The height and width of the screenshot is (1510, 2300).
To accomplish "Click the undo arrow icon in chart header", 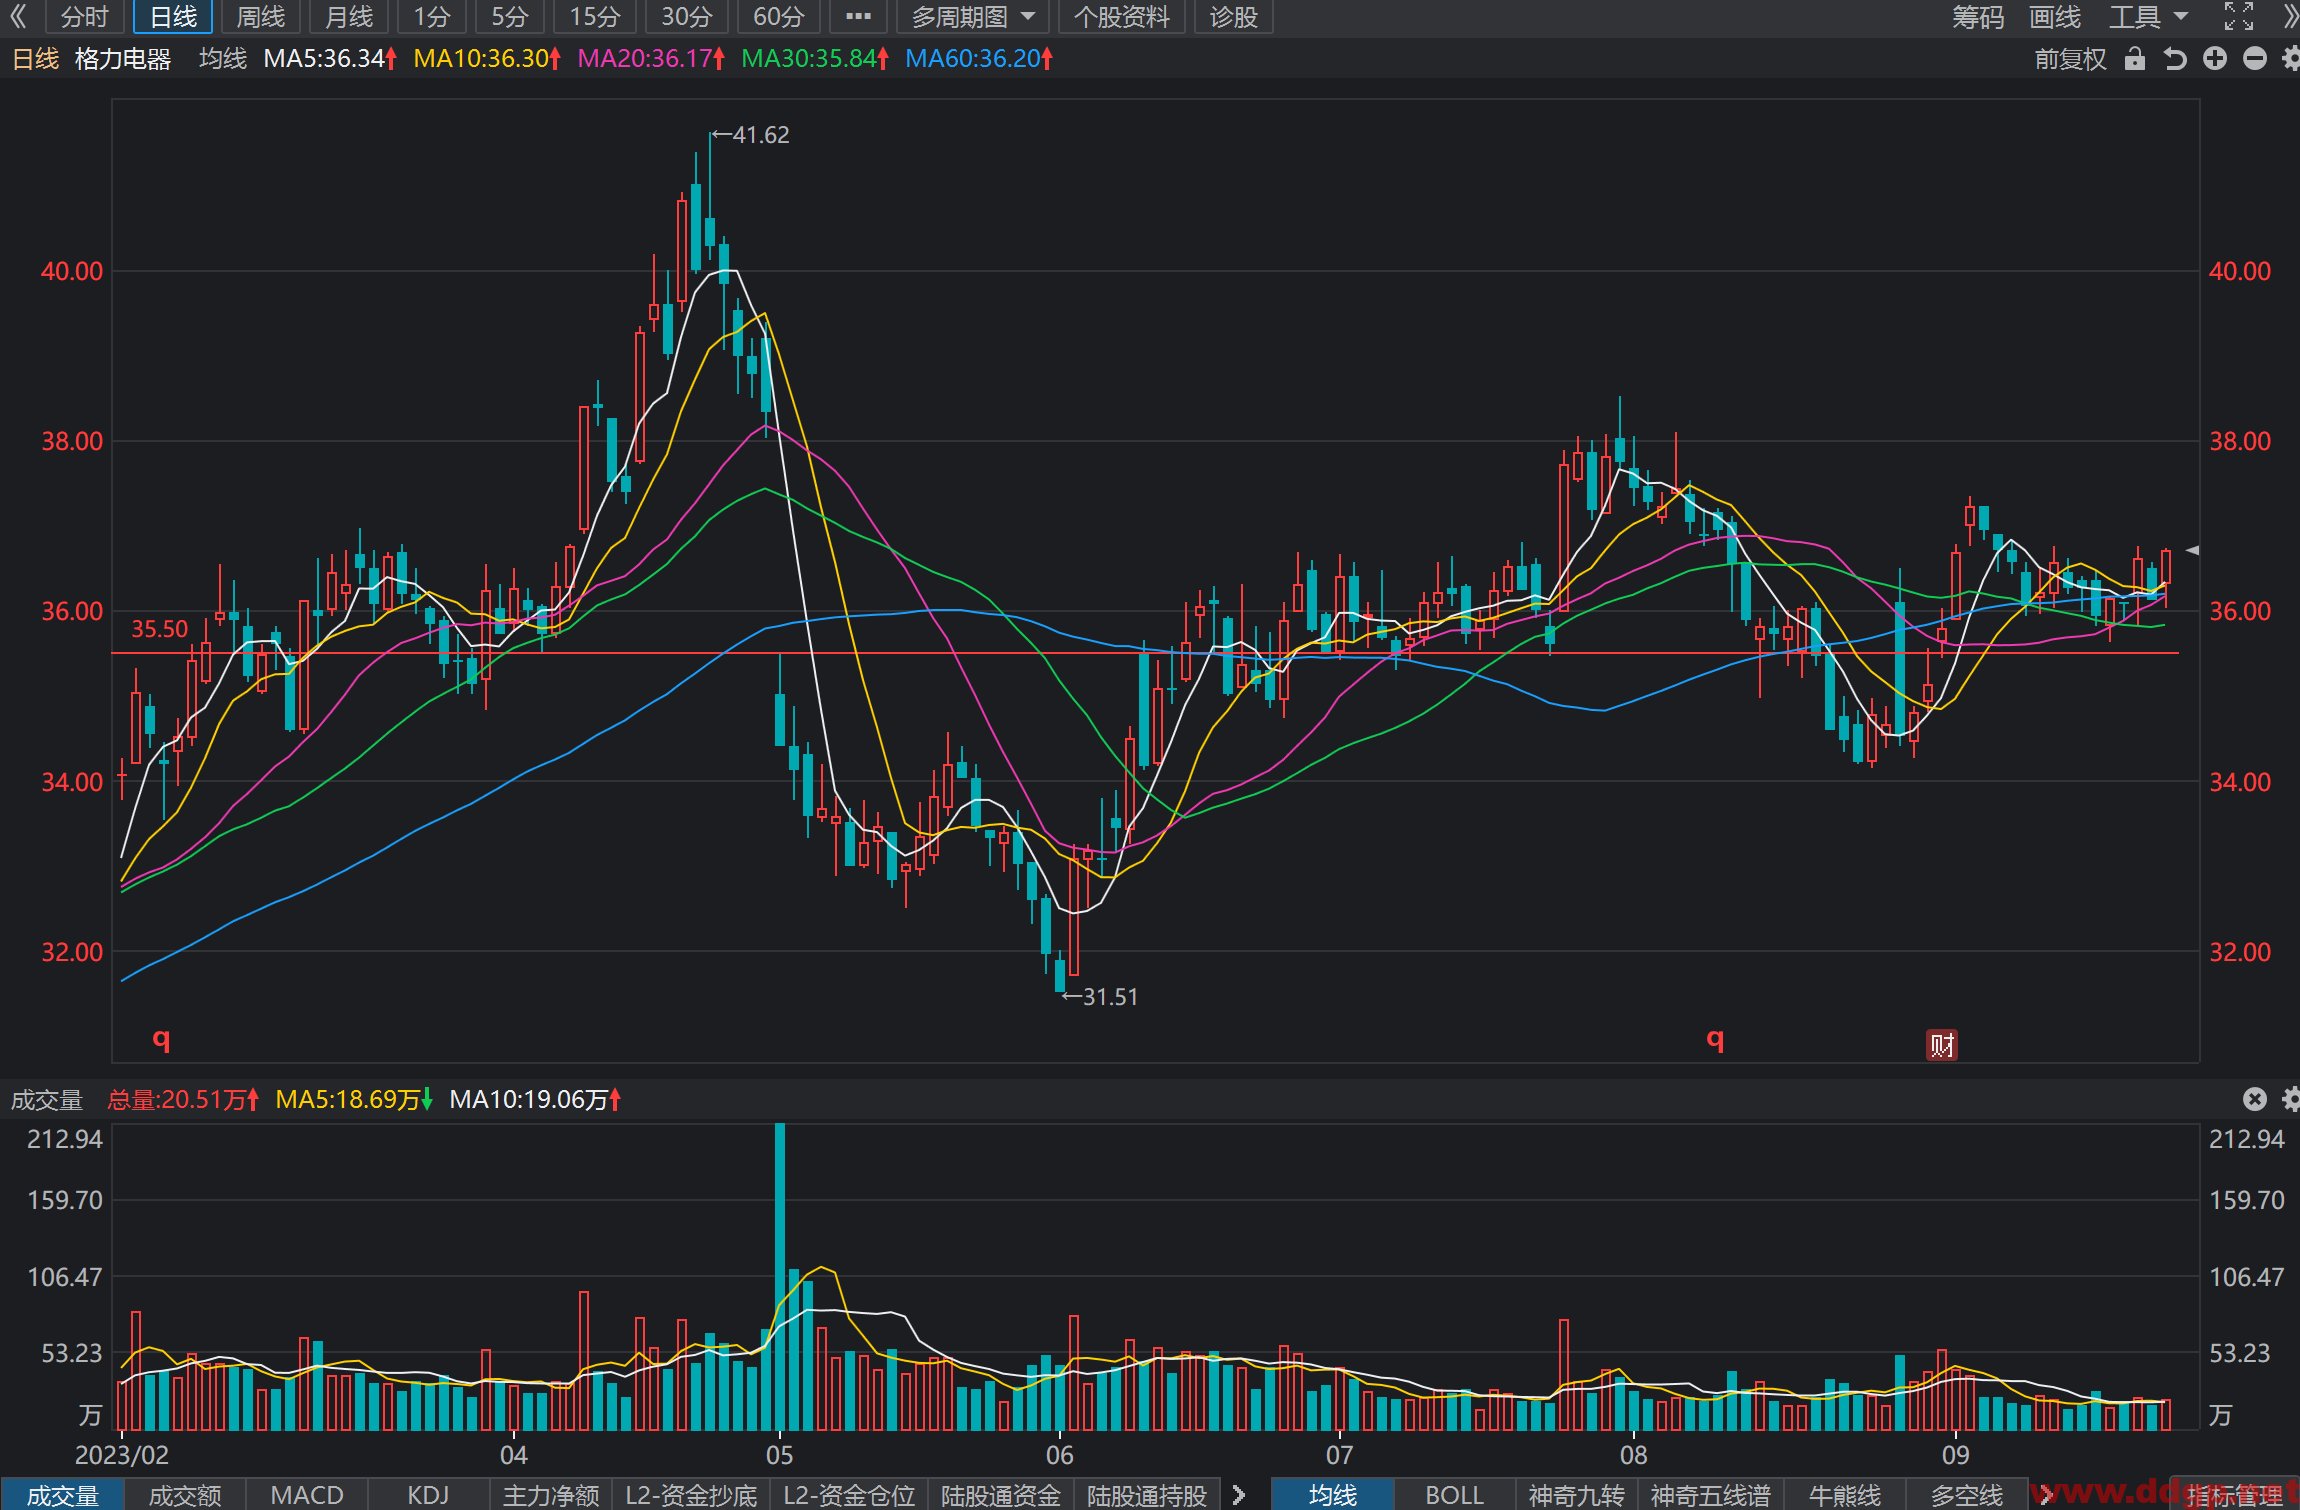I will [x=2175, y=59].
